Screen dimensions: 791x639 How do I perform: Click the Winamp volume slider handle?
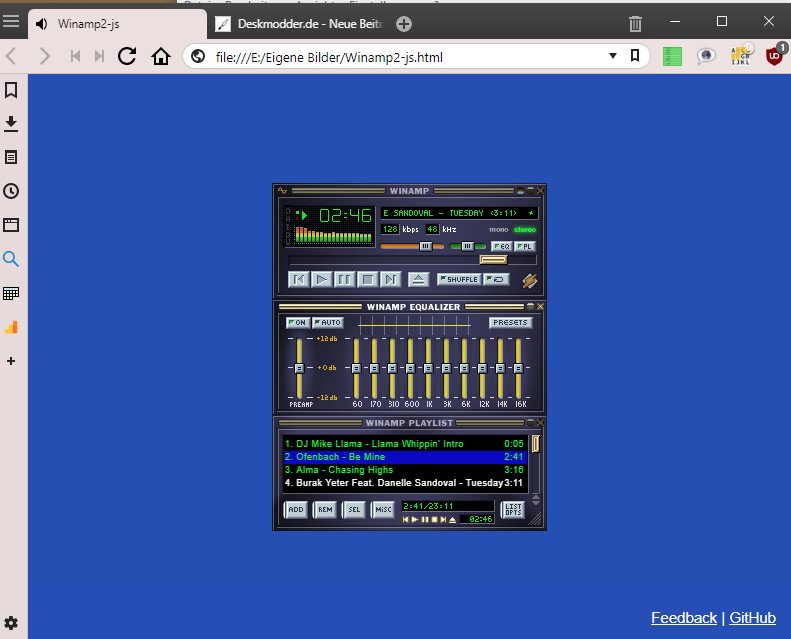pos(426,246)
